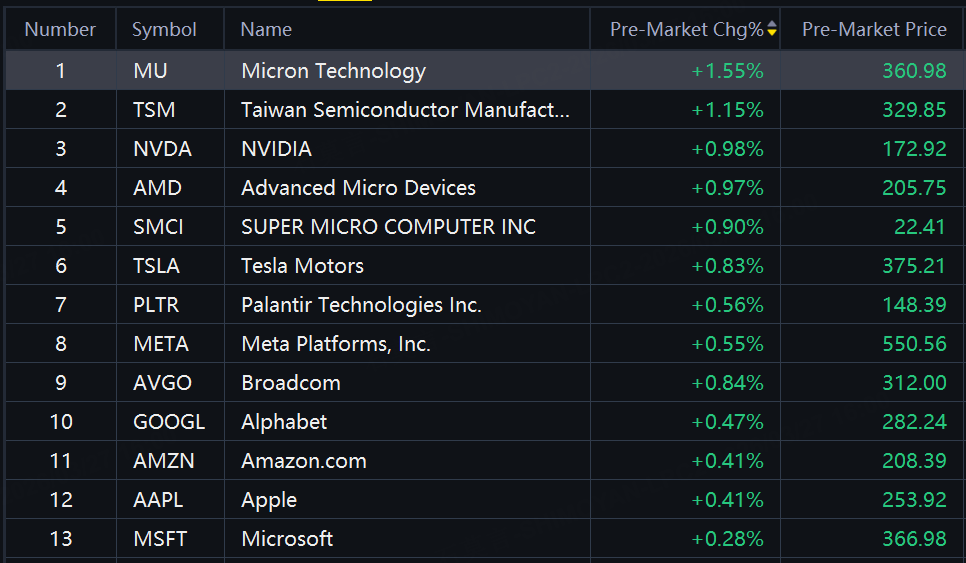Sort by the Symbol column header
This screenshot has height=563, width=966.
point(164,29)
